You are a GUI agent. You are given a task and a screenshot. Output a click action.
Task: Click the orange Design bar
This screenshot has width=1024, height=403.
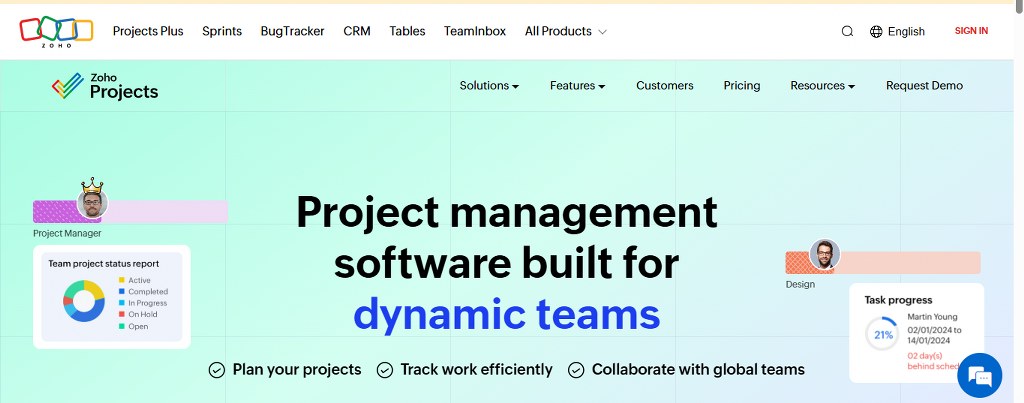pyautogui.click(x=883, y=263)
